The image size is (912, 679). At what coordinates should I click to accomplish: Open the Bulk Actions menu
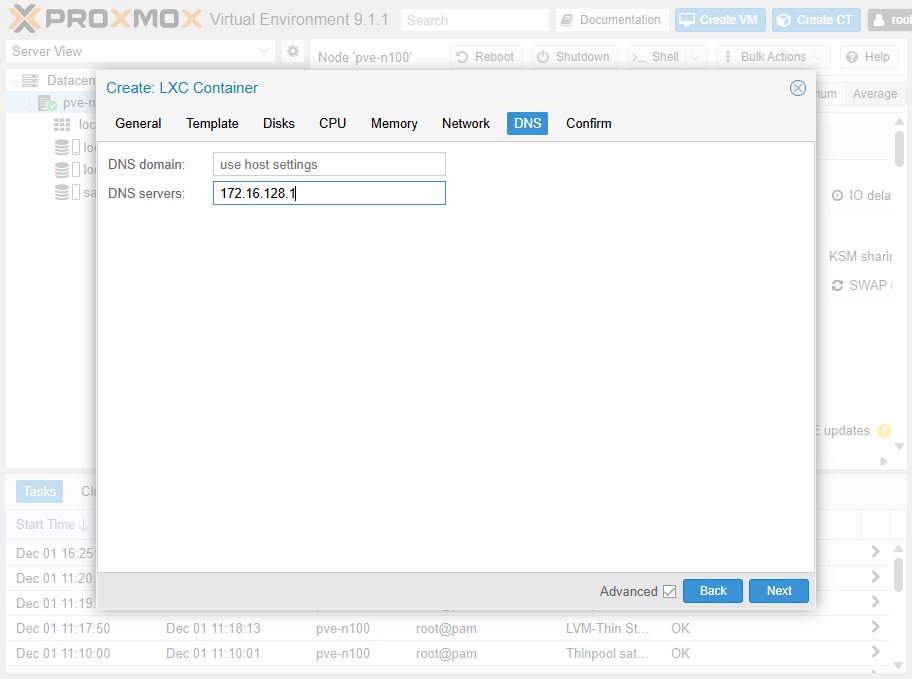pyautogui.click(x=772, y=57)
